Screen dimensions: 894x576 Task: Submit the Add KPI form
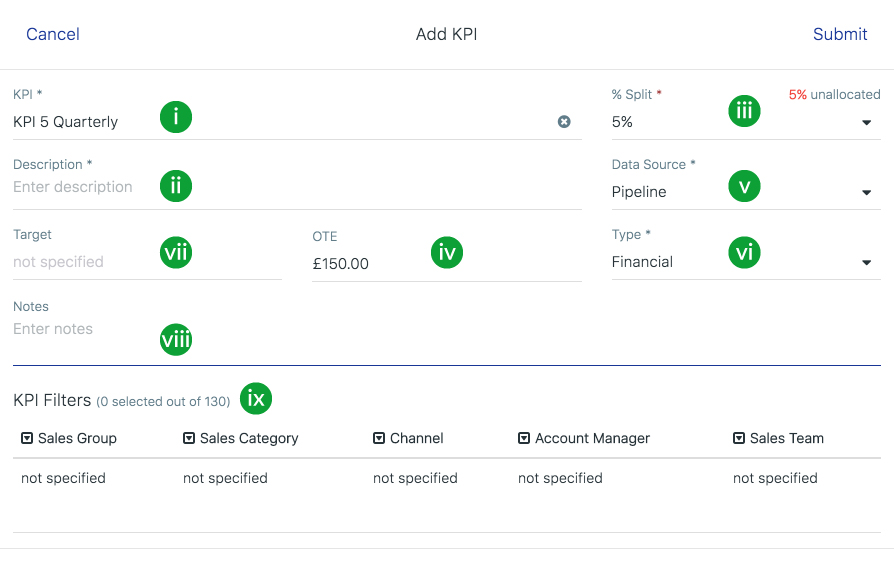click(x=840, y=34)
